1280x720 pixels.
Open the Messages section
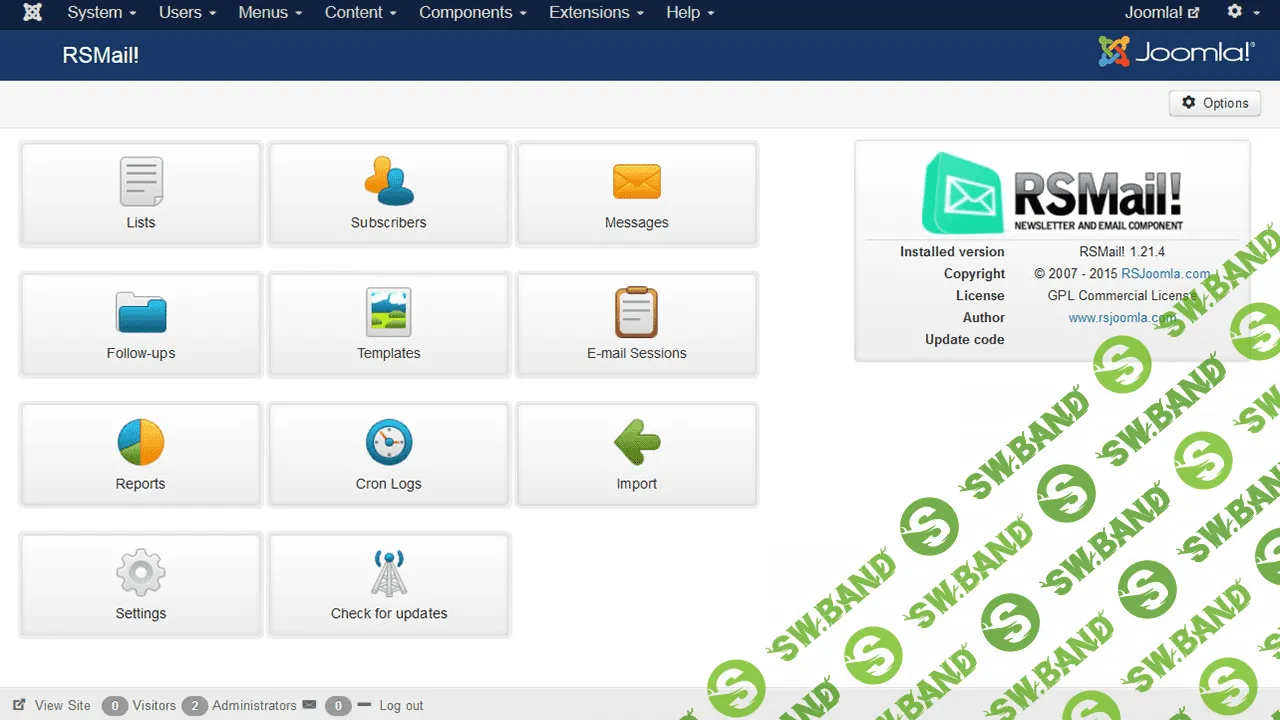[636, 194]
